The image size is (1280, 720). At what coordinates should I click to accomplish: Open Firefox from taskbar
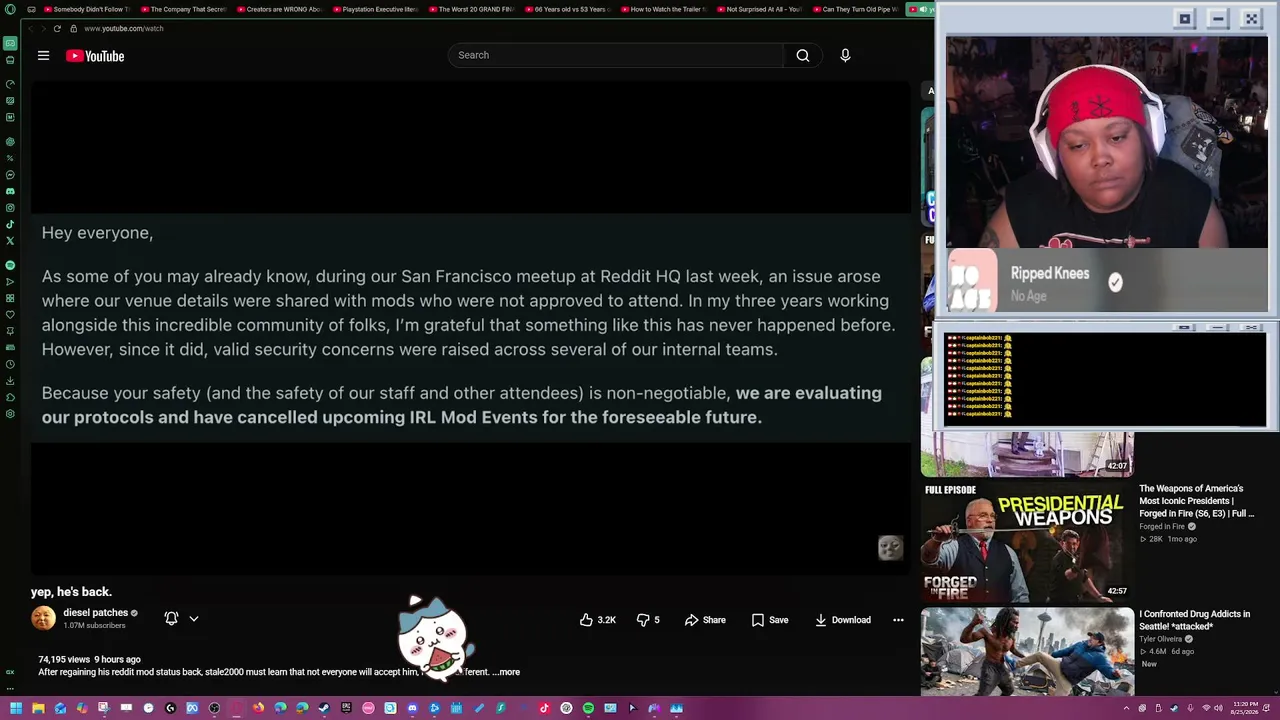click(x=258, y=709)
